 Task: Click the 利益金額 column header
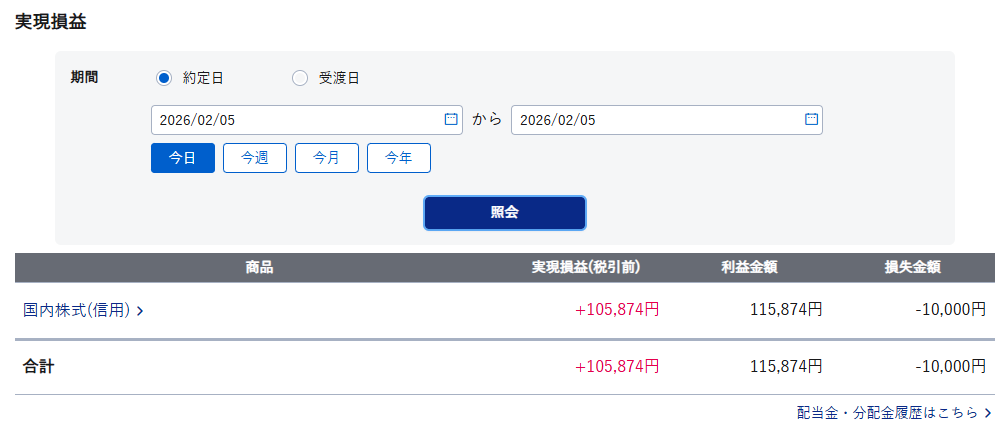[x=749, y=267]
